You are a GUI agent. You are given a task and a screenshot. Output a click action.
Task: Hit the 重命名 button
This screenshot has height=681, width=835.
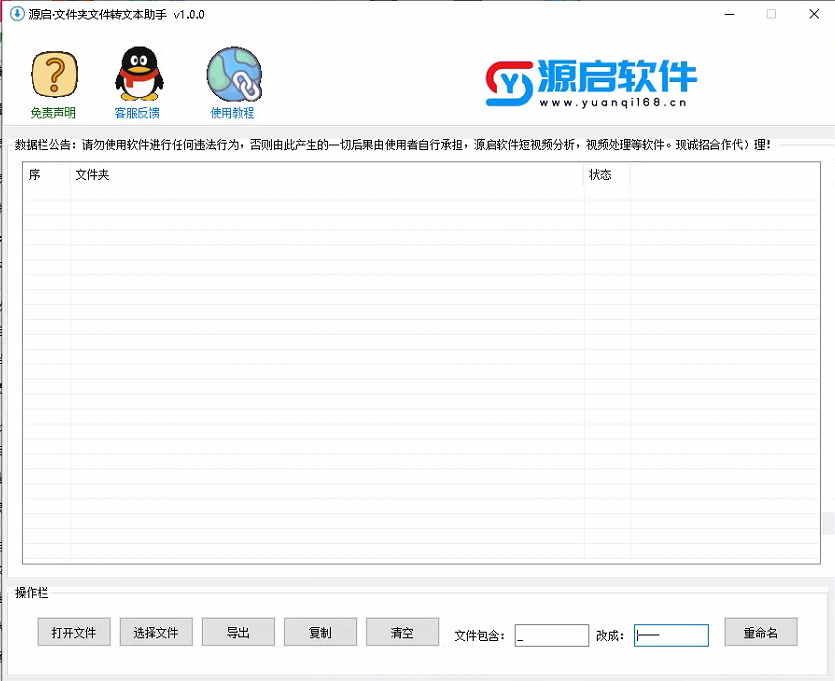[761, 633]
